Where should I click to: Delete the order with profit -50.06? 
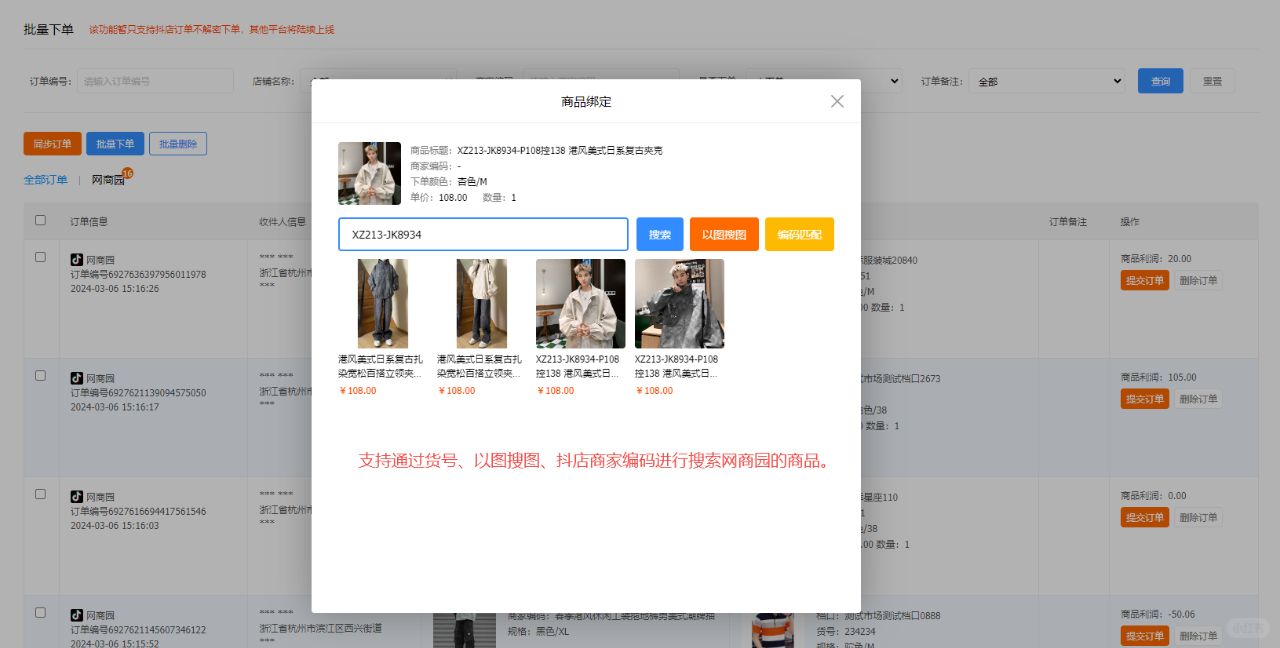[1198, 636]
